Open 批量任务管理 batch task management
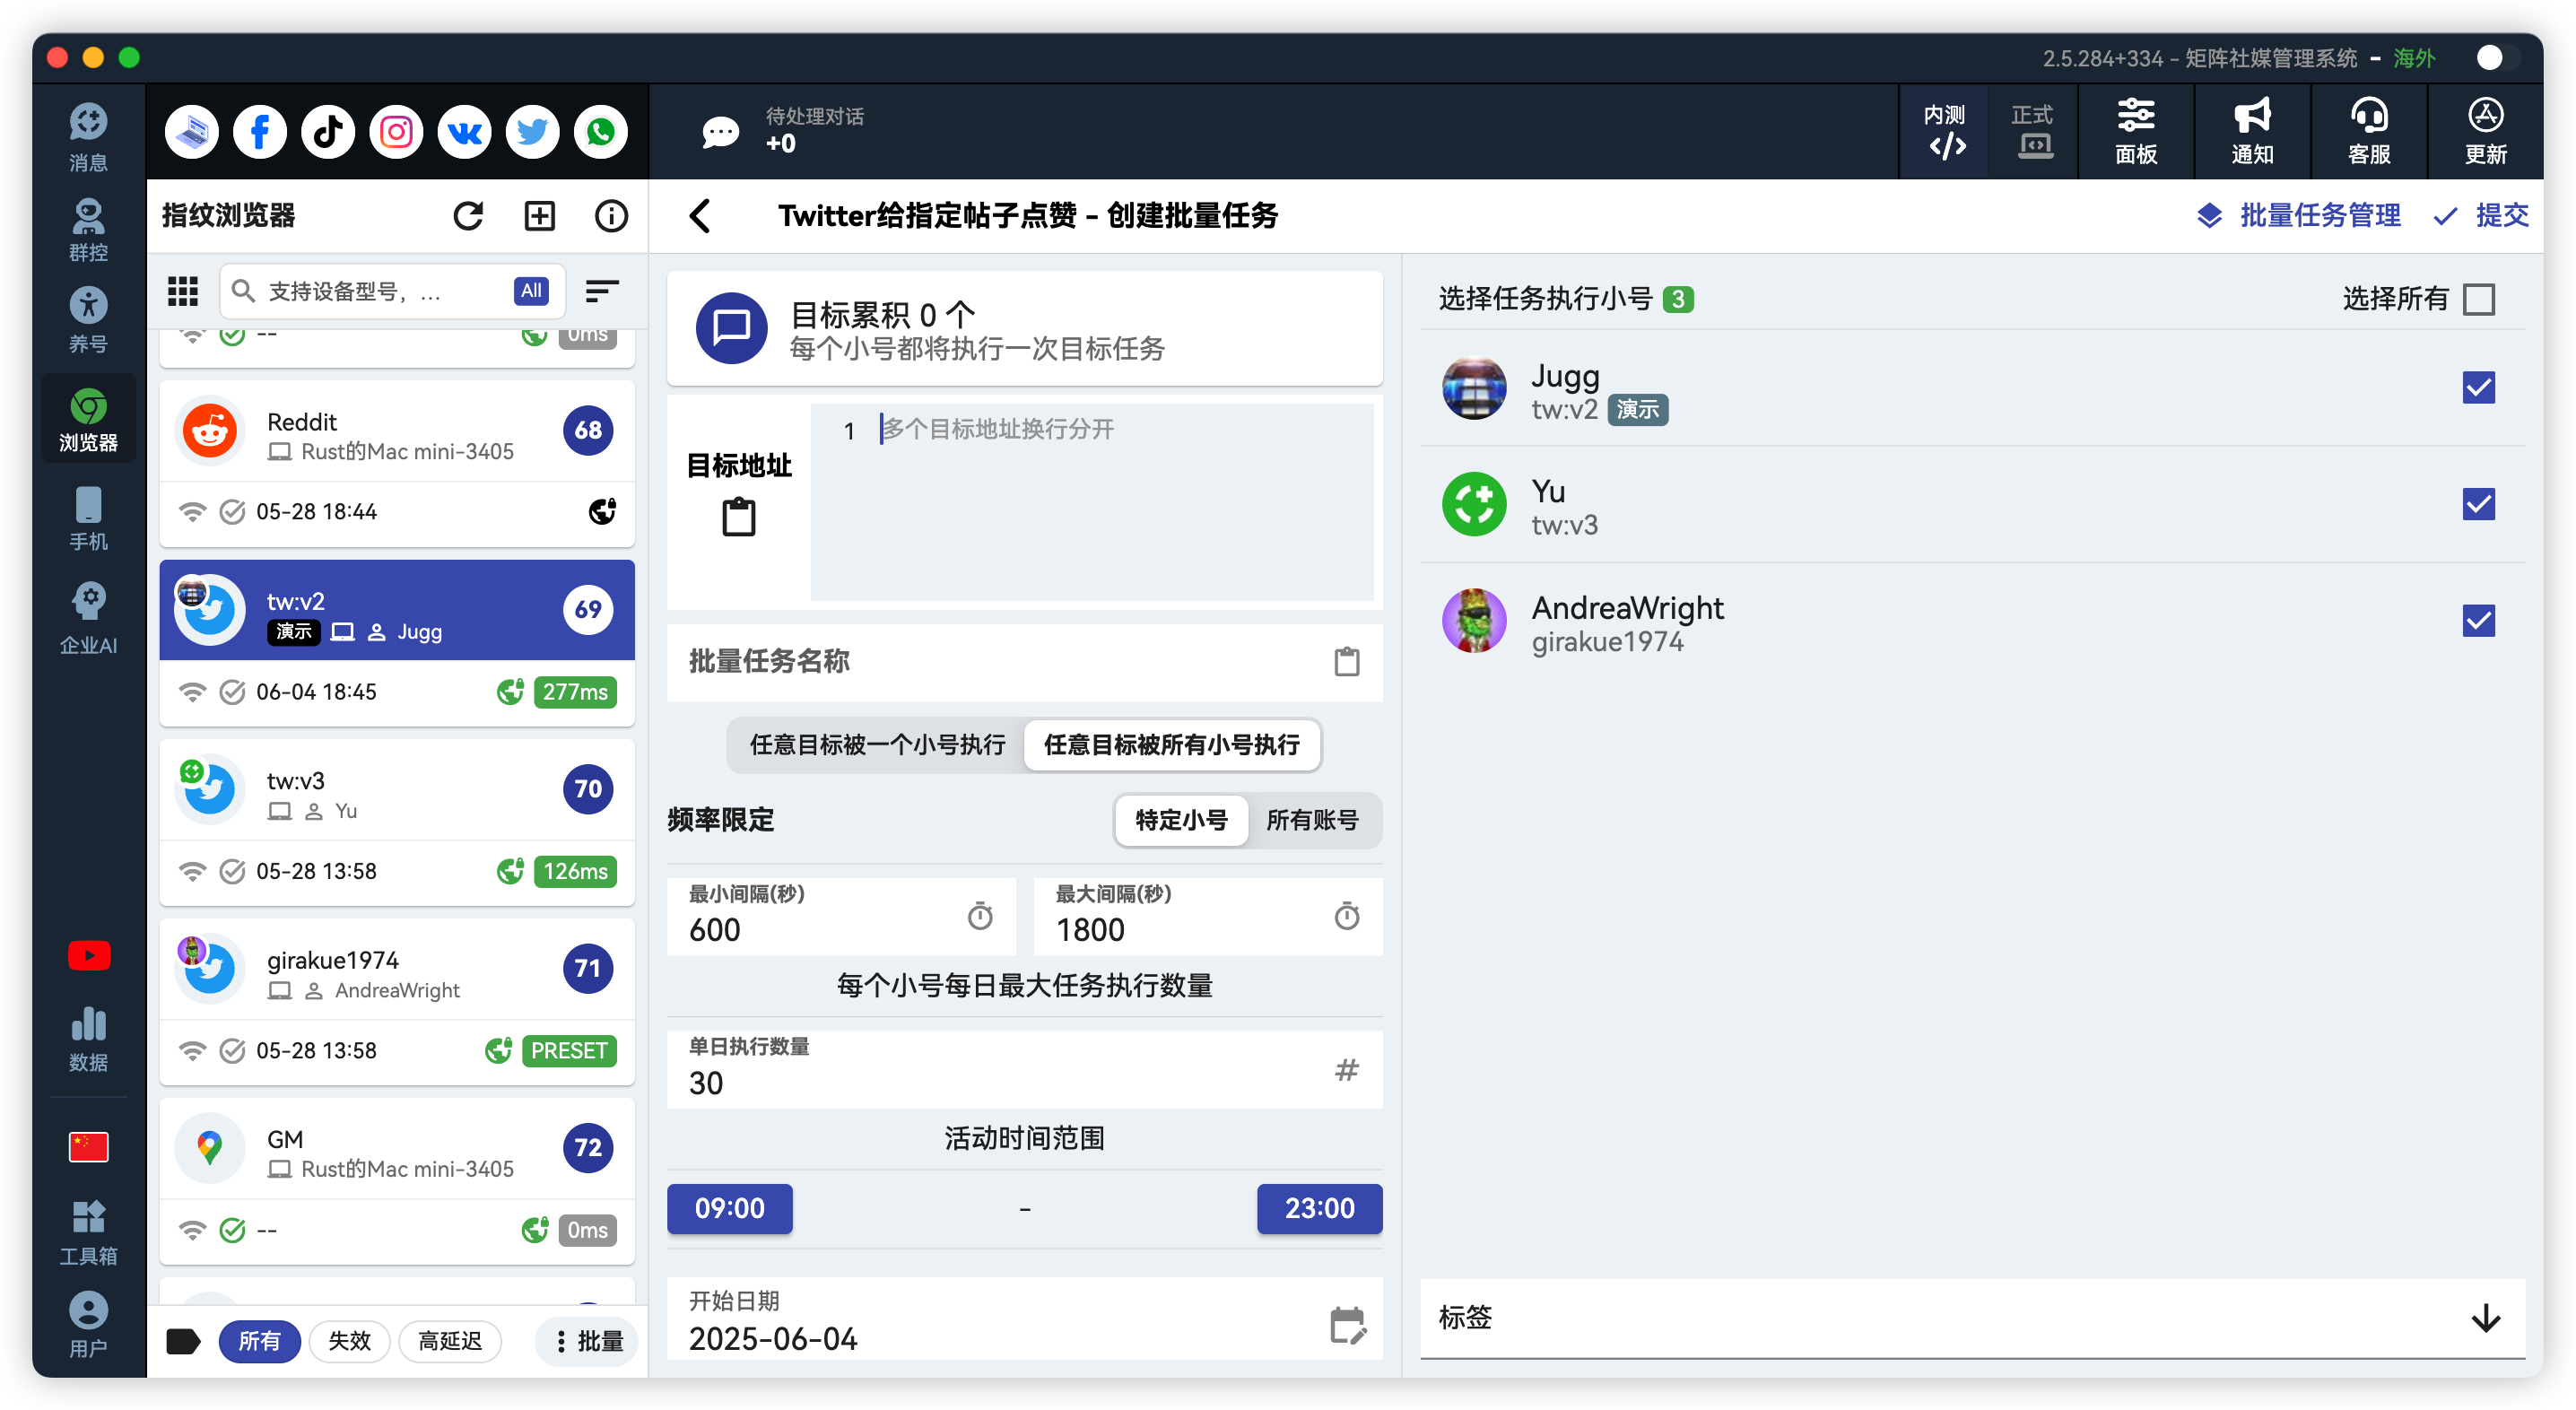The height and width of the screenshot is (1410, 2576). (2298, 215)
